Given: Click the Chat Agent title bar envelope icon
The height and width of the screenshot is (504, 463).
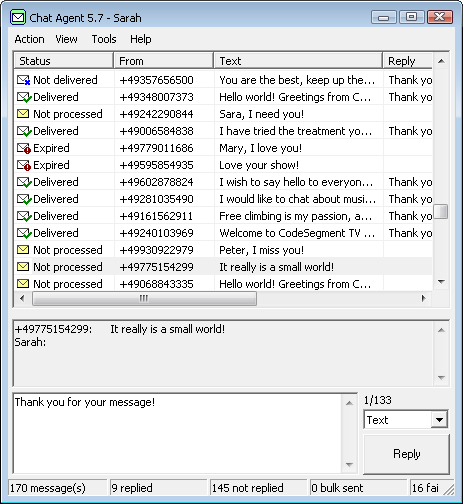Looking at the screenshot, I should pos(18,17).
